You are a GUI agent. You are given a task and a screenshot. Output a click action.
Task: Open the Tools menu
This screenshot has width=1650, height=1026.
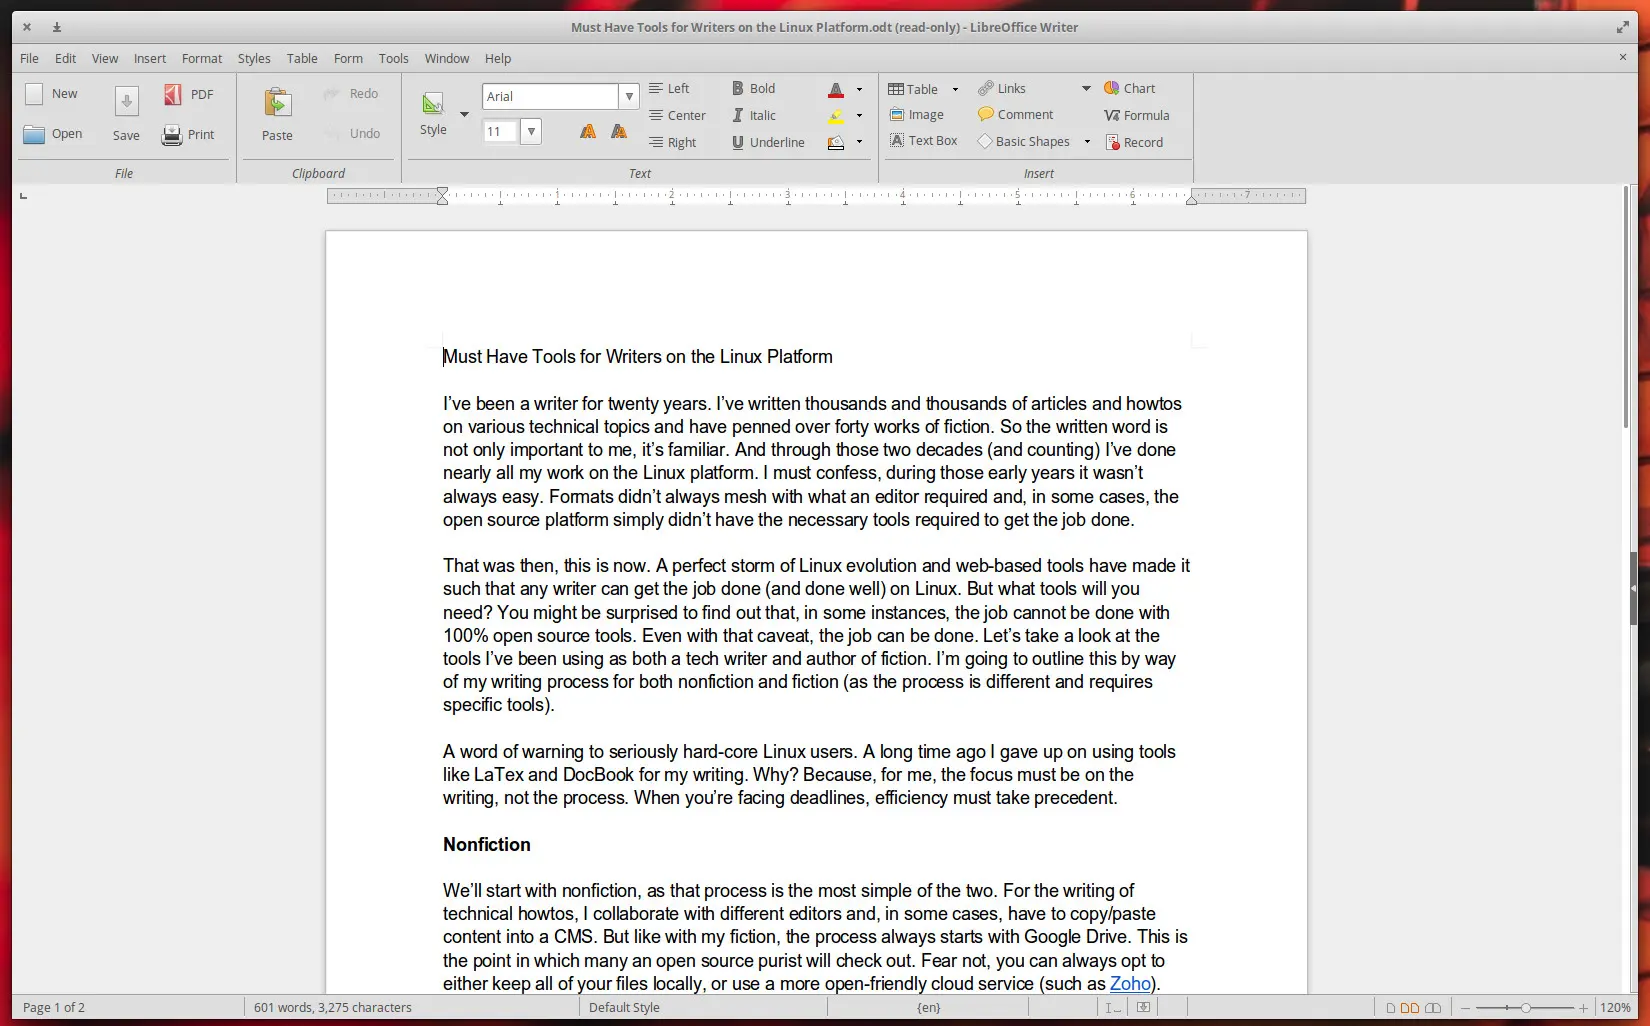(x=393, y=58)
